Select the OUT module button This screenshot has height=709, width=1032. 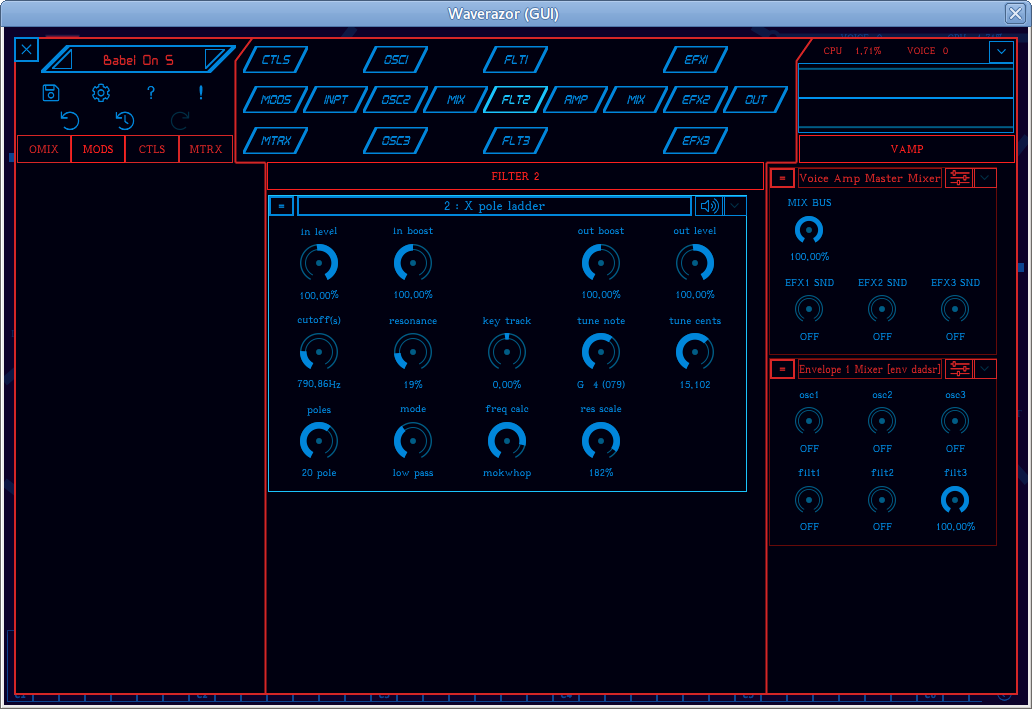756,100
